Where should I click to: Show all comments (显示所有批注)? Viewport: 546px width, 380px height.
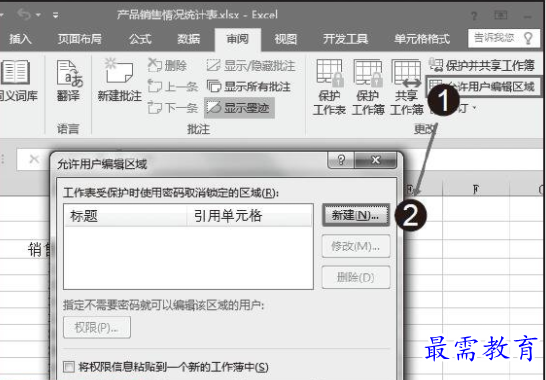point(249,87)
